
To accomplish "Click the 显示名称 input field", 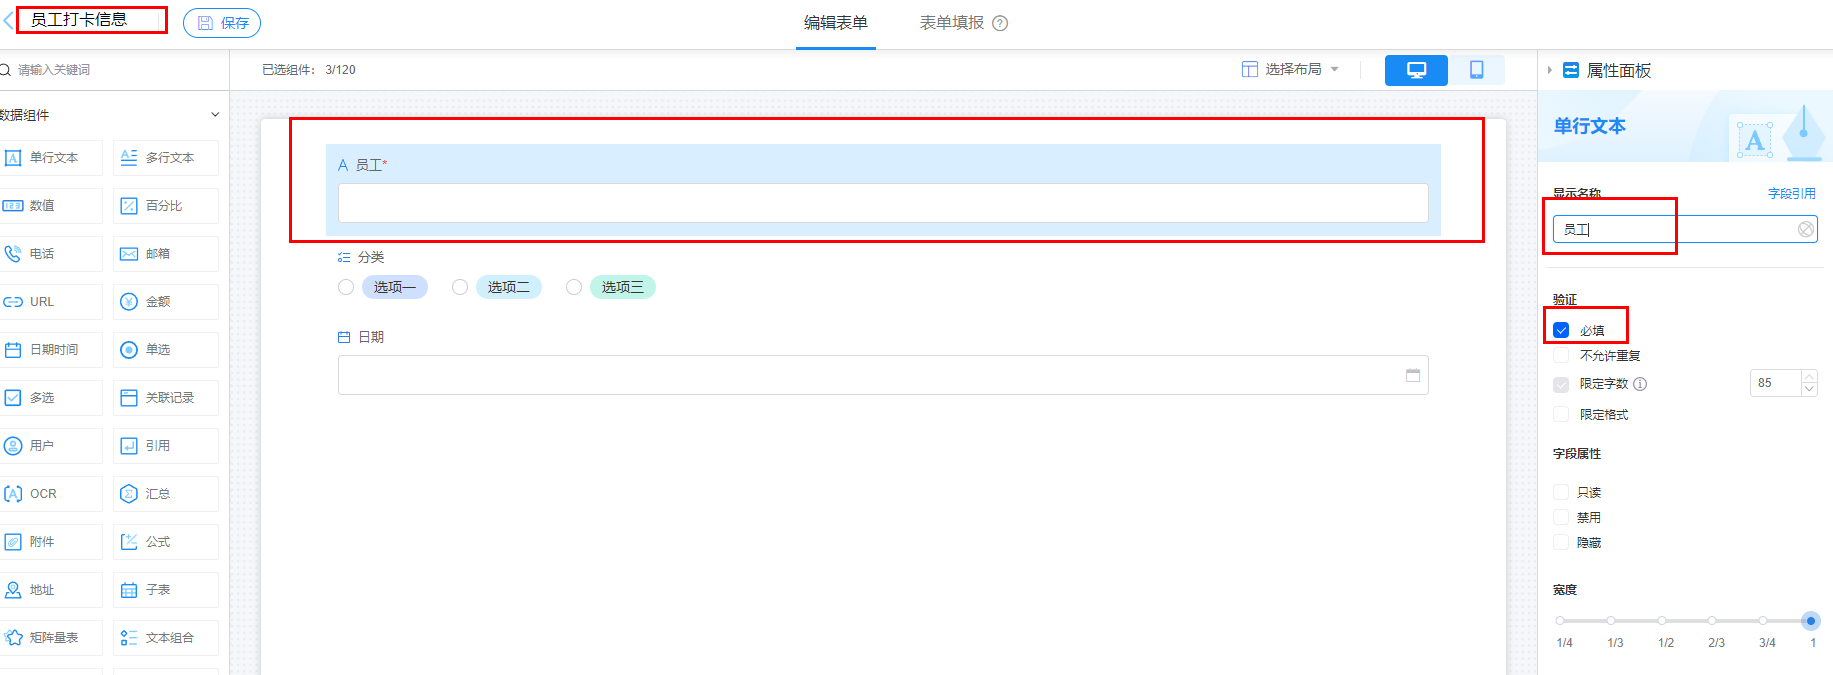I will [1685, 229].
